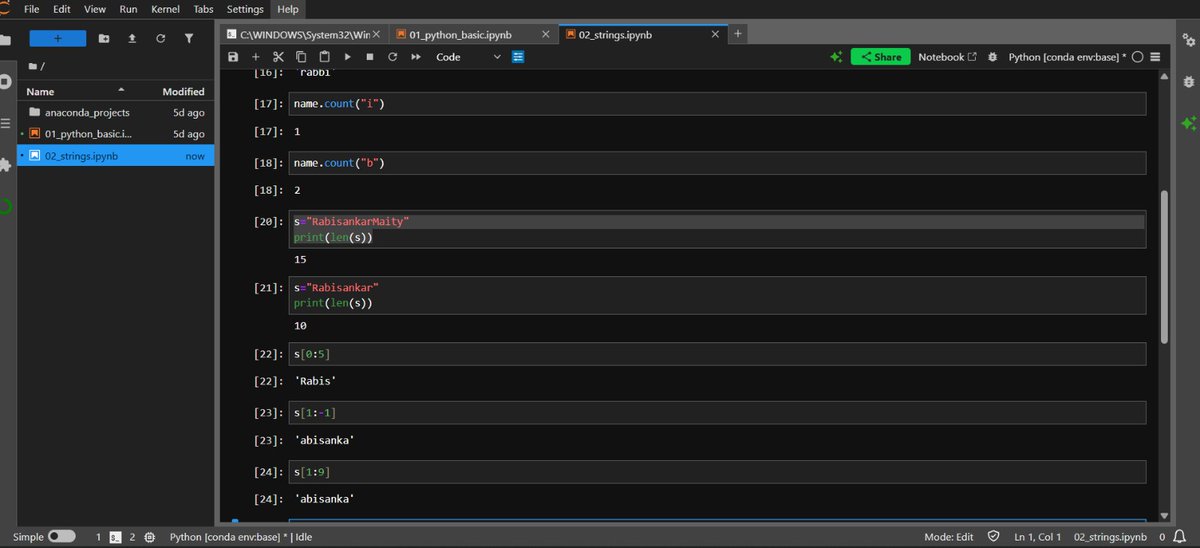Open the View menu
The height and width of the screenshot is (548, 1200).
point(95,9)
